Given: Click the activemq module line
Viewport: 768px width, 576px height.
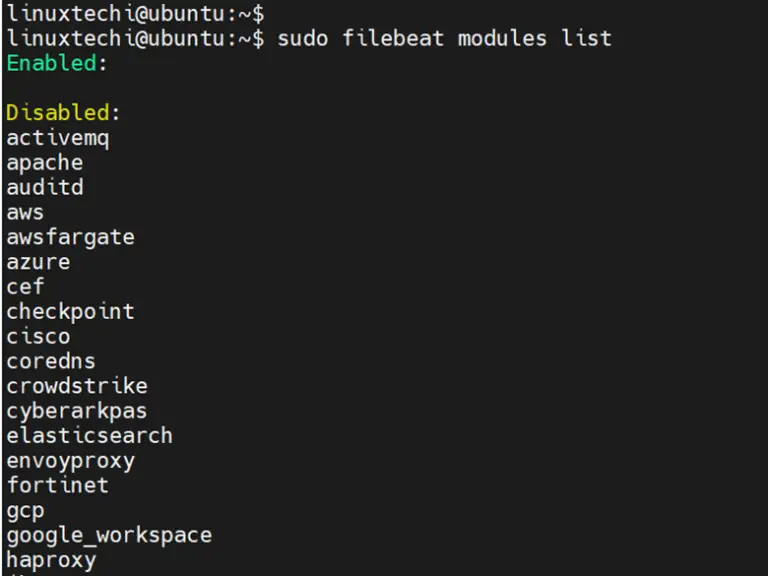Looking at the screenshot, I should tap(58, 139).
